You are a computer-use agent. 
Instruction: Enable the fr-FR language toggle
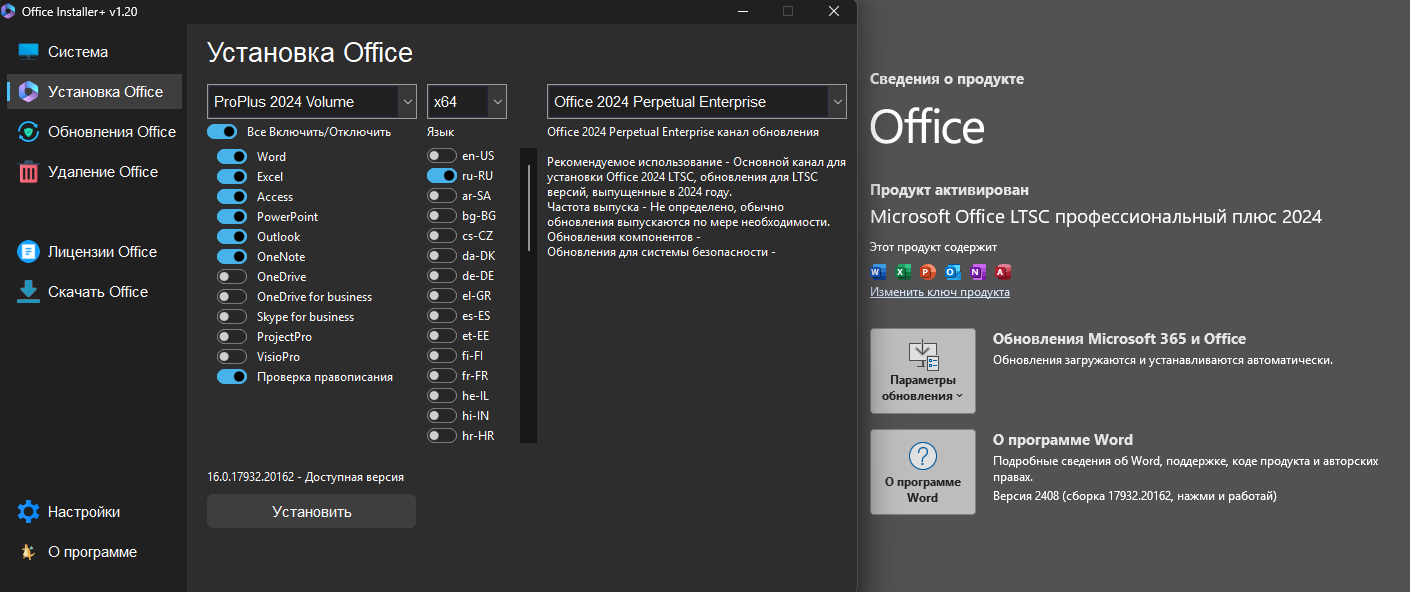coord(442,376)
